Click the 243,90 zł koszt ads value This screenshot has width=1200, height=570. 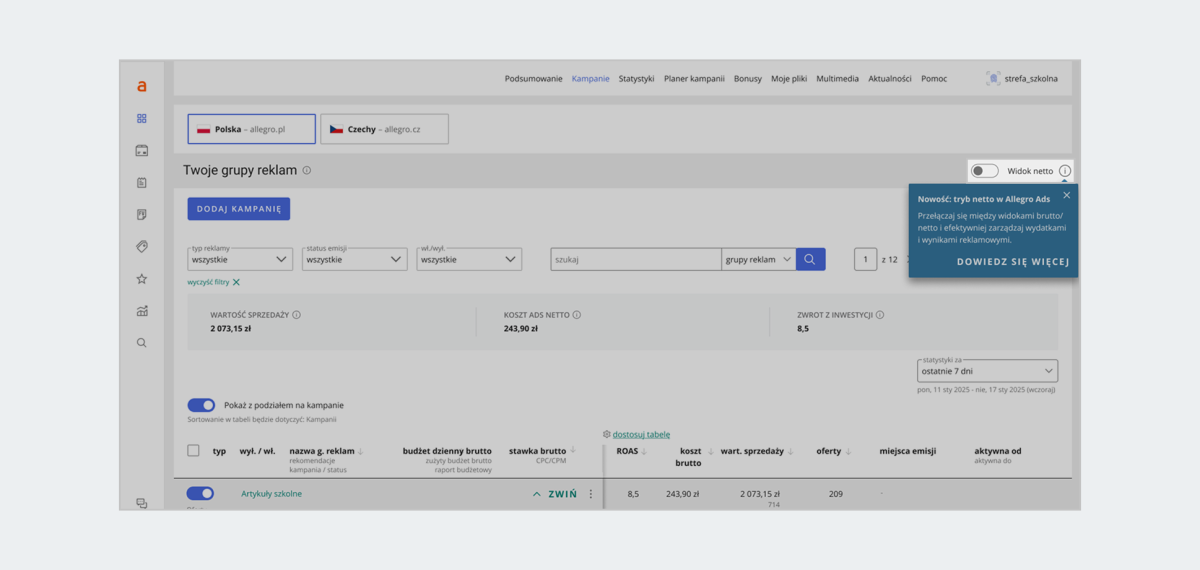521,328
